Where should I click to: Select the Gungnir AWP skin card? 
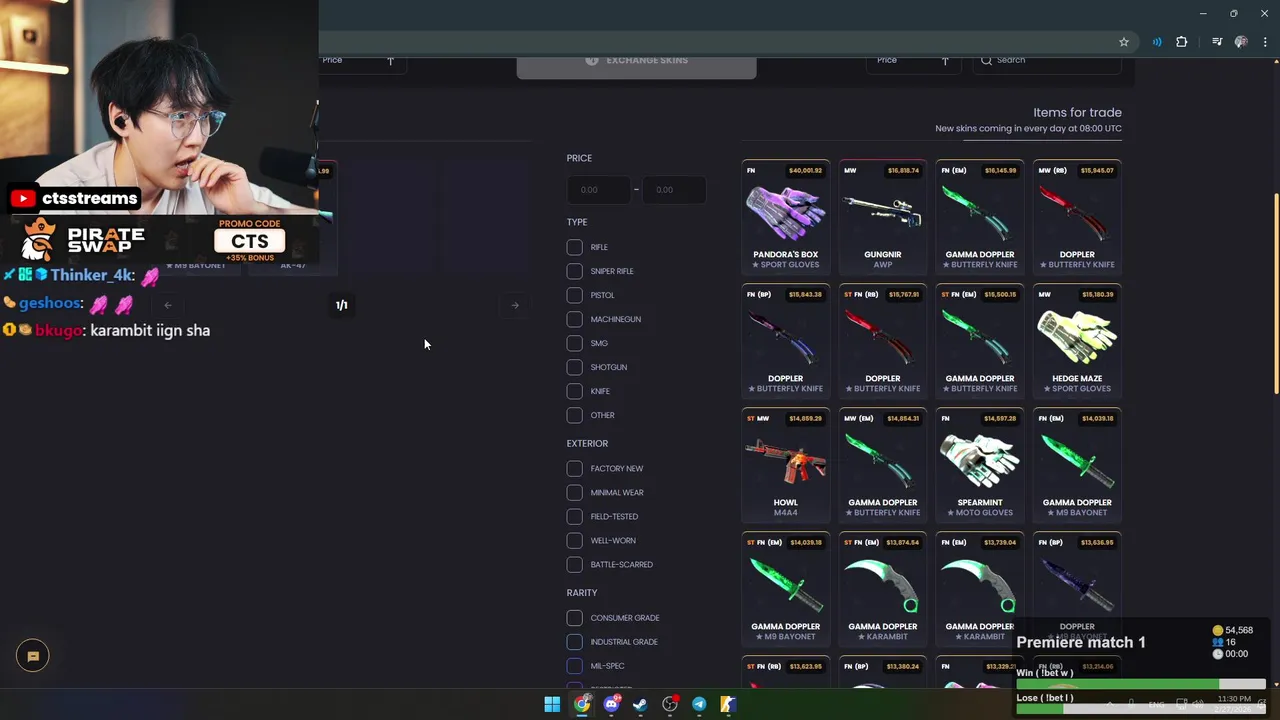pyautogui.click(x=882, y=217)
